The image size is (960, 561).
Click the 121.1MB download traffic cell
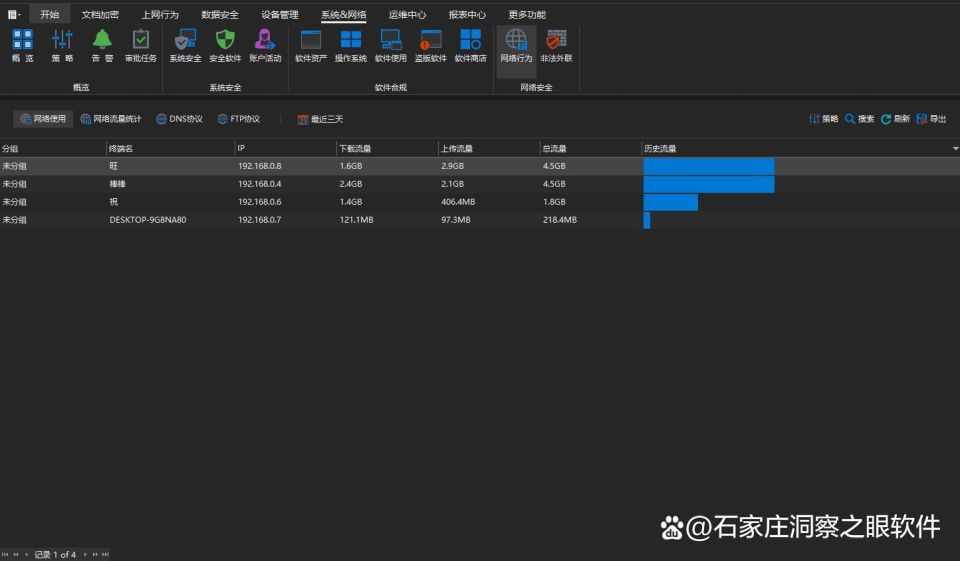click(x=356, y=219)
